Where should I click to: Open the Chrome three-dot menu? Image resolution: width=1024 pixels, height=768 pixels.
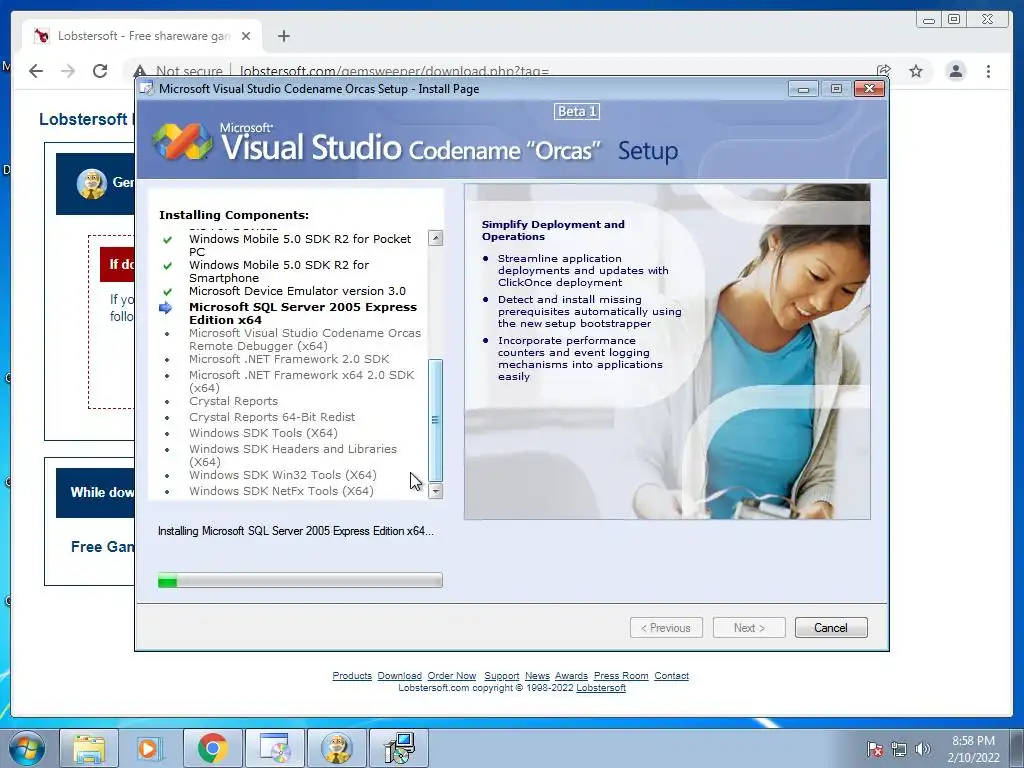coord(988,71)
